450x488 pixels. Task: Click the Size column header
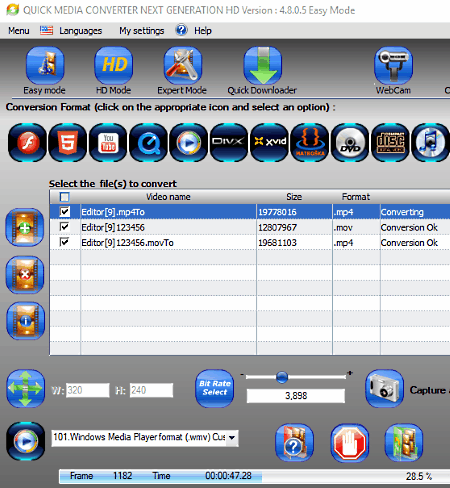(294, 197)
